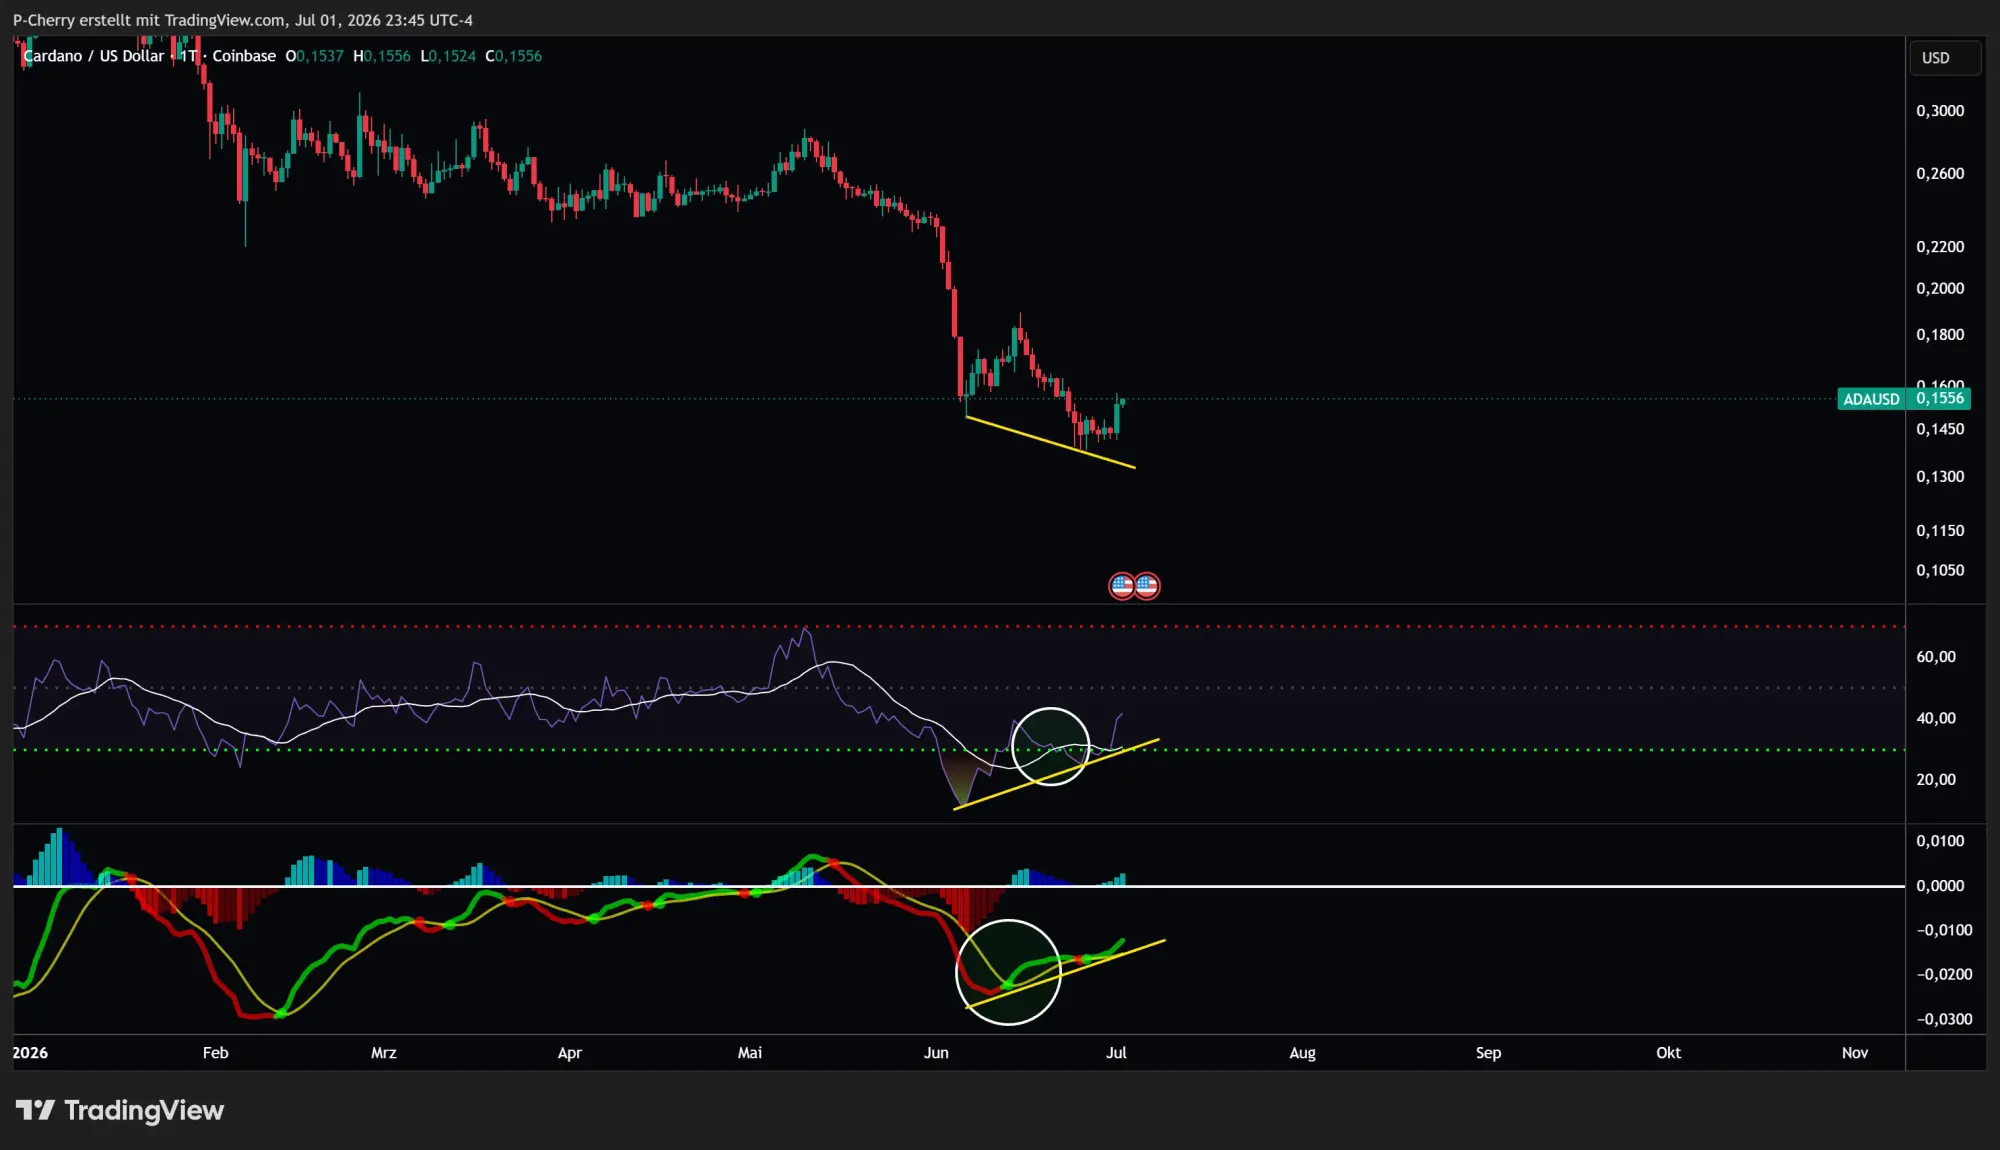Click the 0,0000 MACD scale label

coord(1940,886)
